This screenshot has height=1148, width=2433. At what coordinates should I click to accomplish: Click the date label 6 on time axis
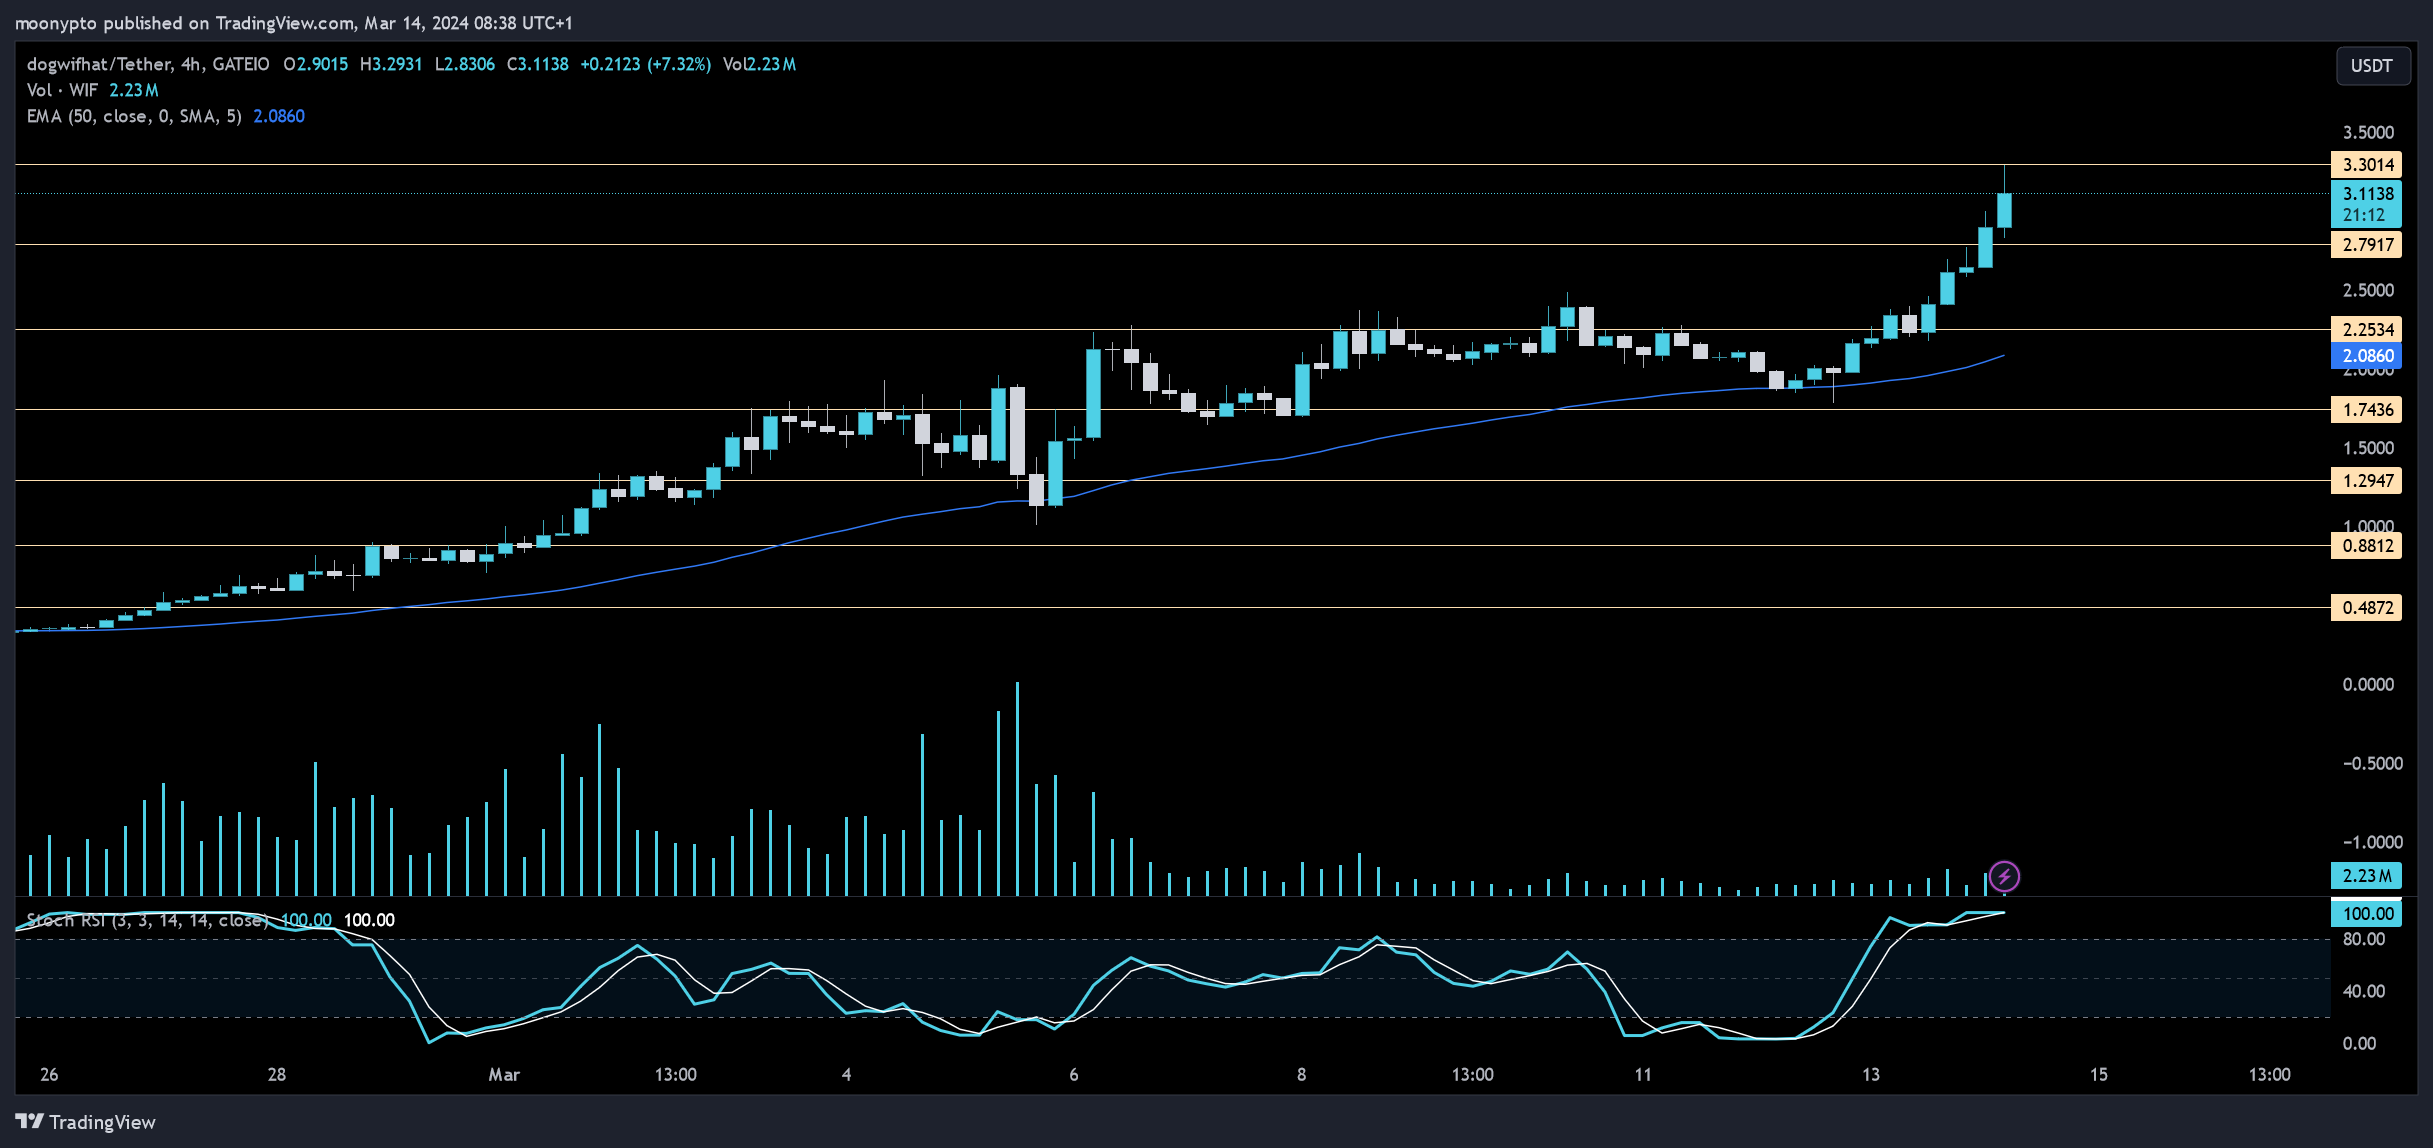pos(1074,1074)
